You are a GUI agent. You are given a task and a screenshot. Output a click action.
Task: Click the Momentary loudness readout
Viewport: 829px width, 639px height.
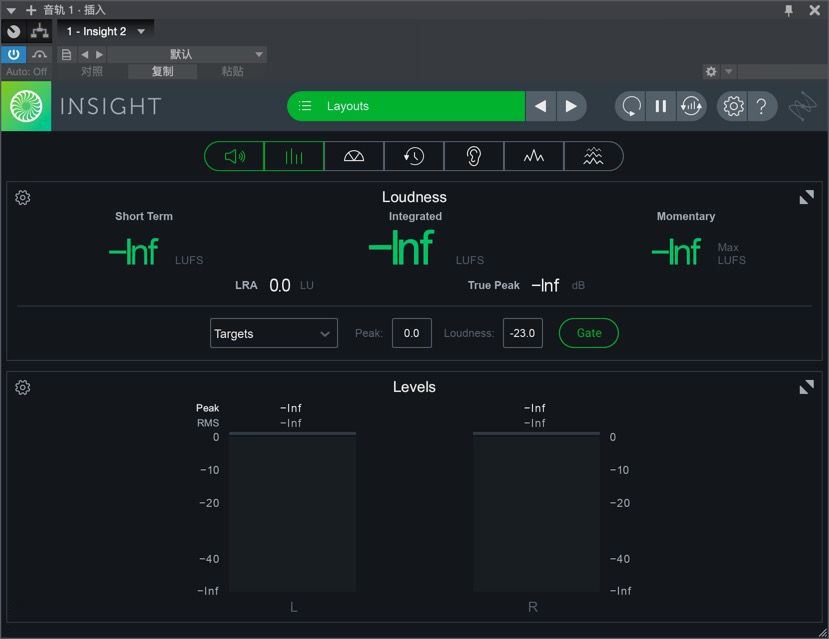(677, 251)
